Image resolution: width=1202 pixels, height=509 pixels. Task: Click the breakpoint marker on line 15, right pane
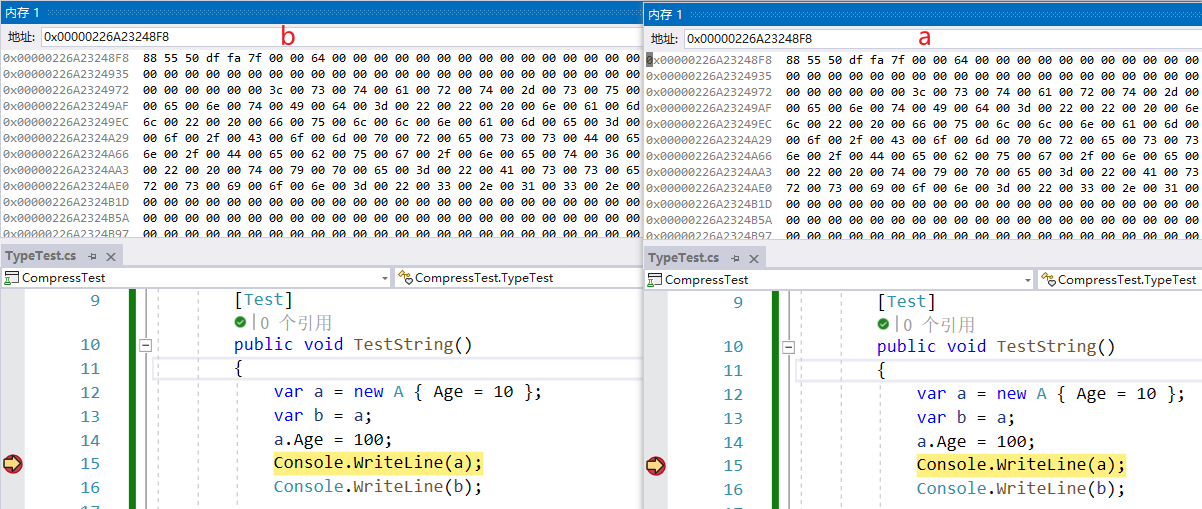pyautogui.click(x=656, y=465)
